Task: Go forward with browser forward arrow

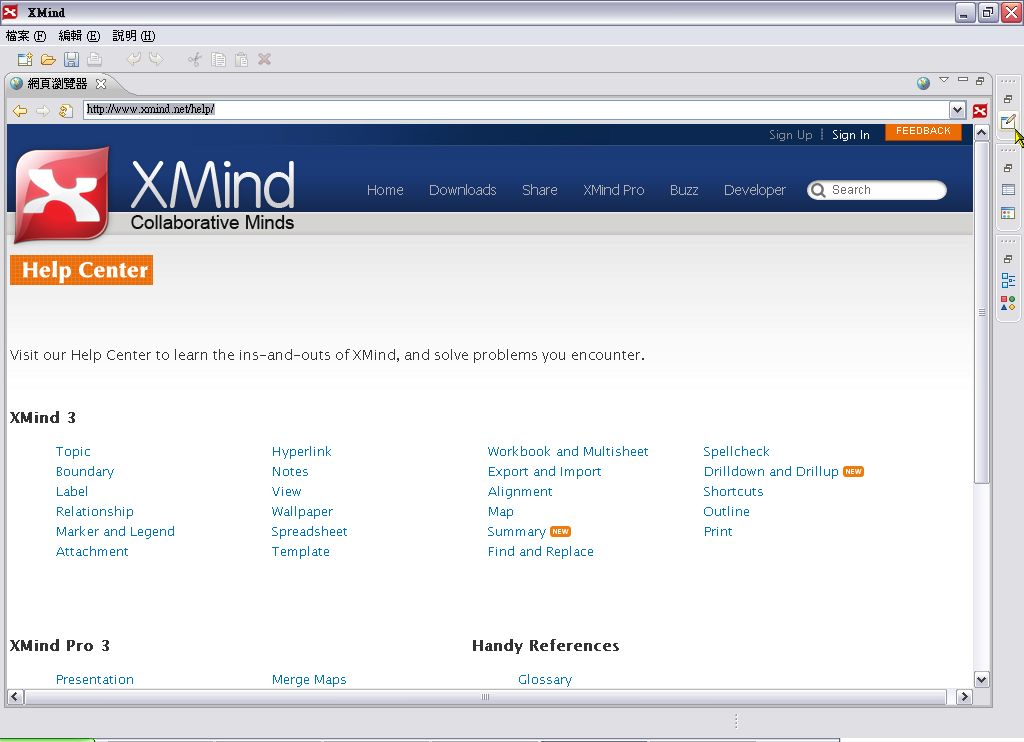Action: point(42,110)
